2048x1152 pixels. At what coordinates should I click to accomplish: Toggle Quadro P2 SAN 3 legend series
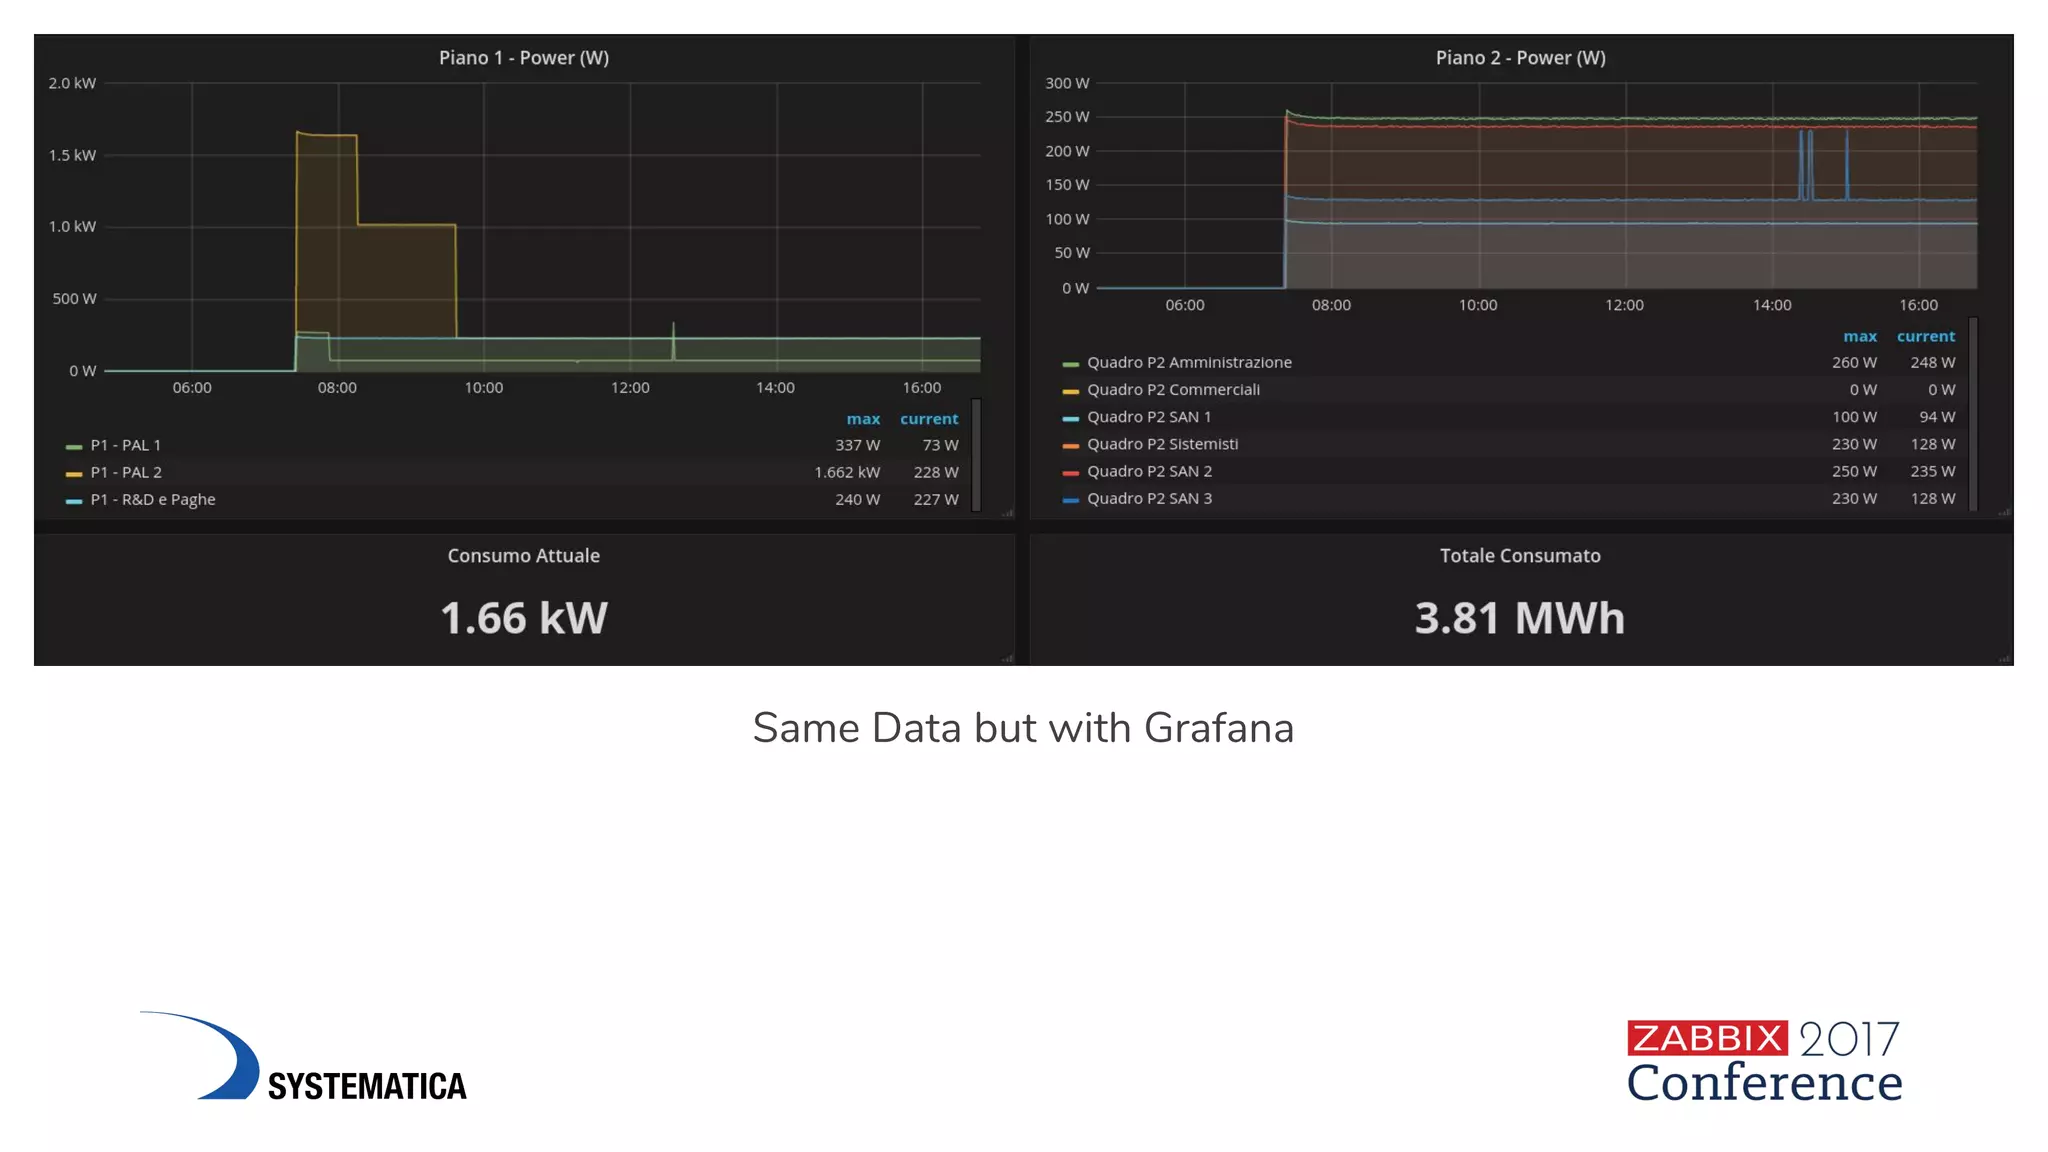pyautogui.click(x=1149, y=498)
